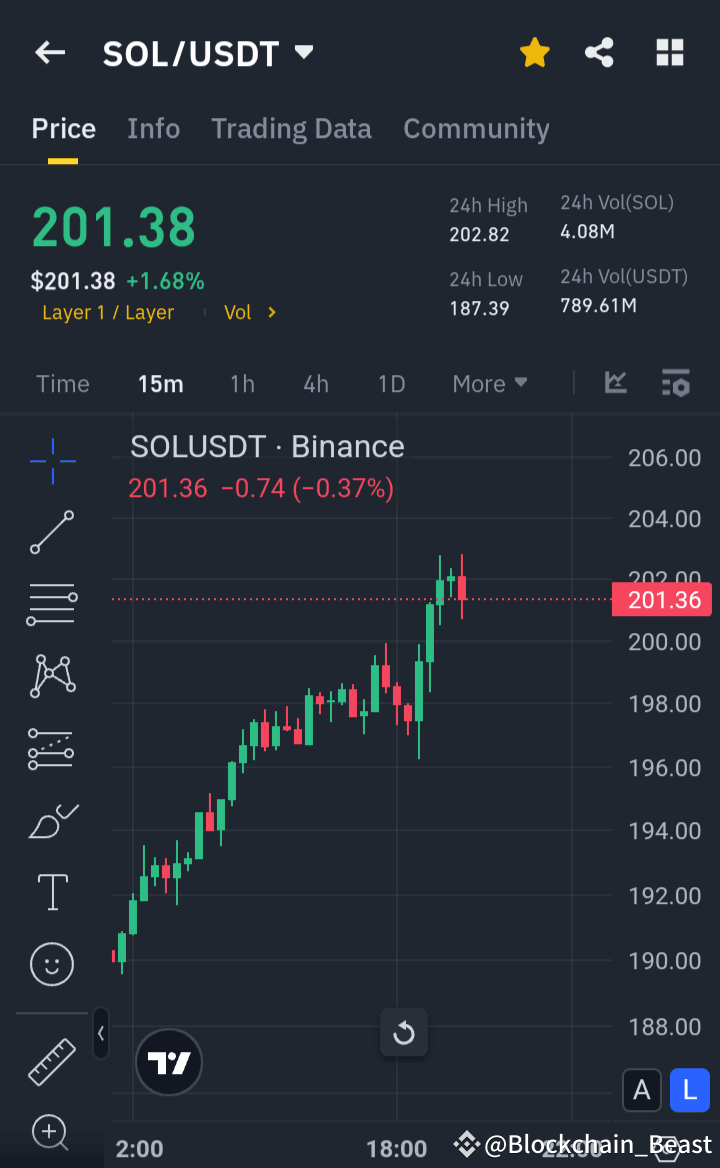This screenshot has height=1168, width=720.
Task: Open the indicators settings icon
Action: (x=675, y=383)
